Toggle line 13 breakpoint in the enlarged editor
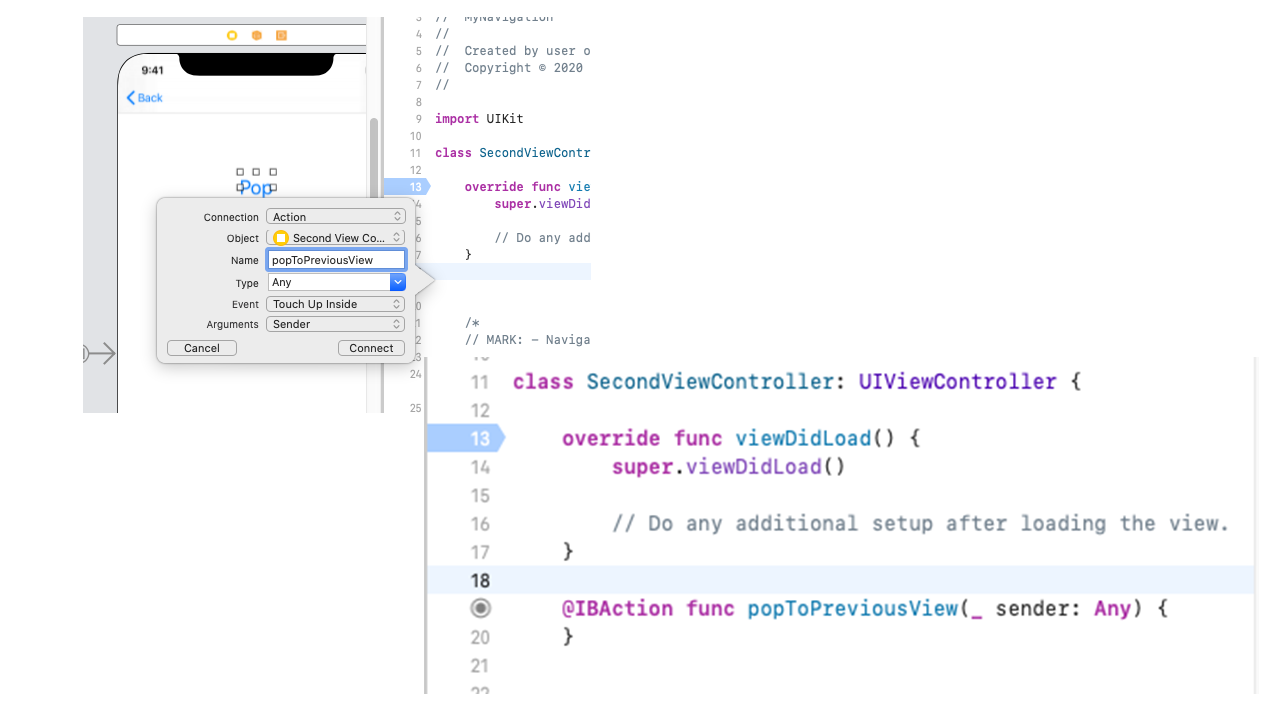Screen dimensions: 1280x720 [466, 438]
